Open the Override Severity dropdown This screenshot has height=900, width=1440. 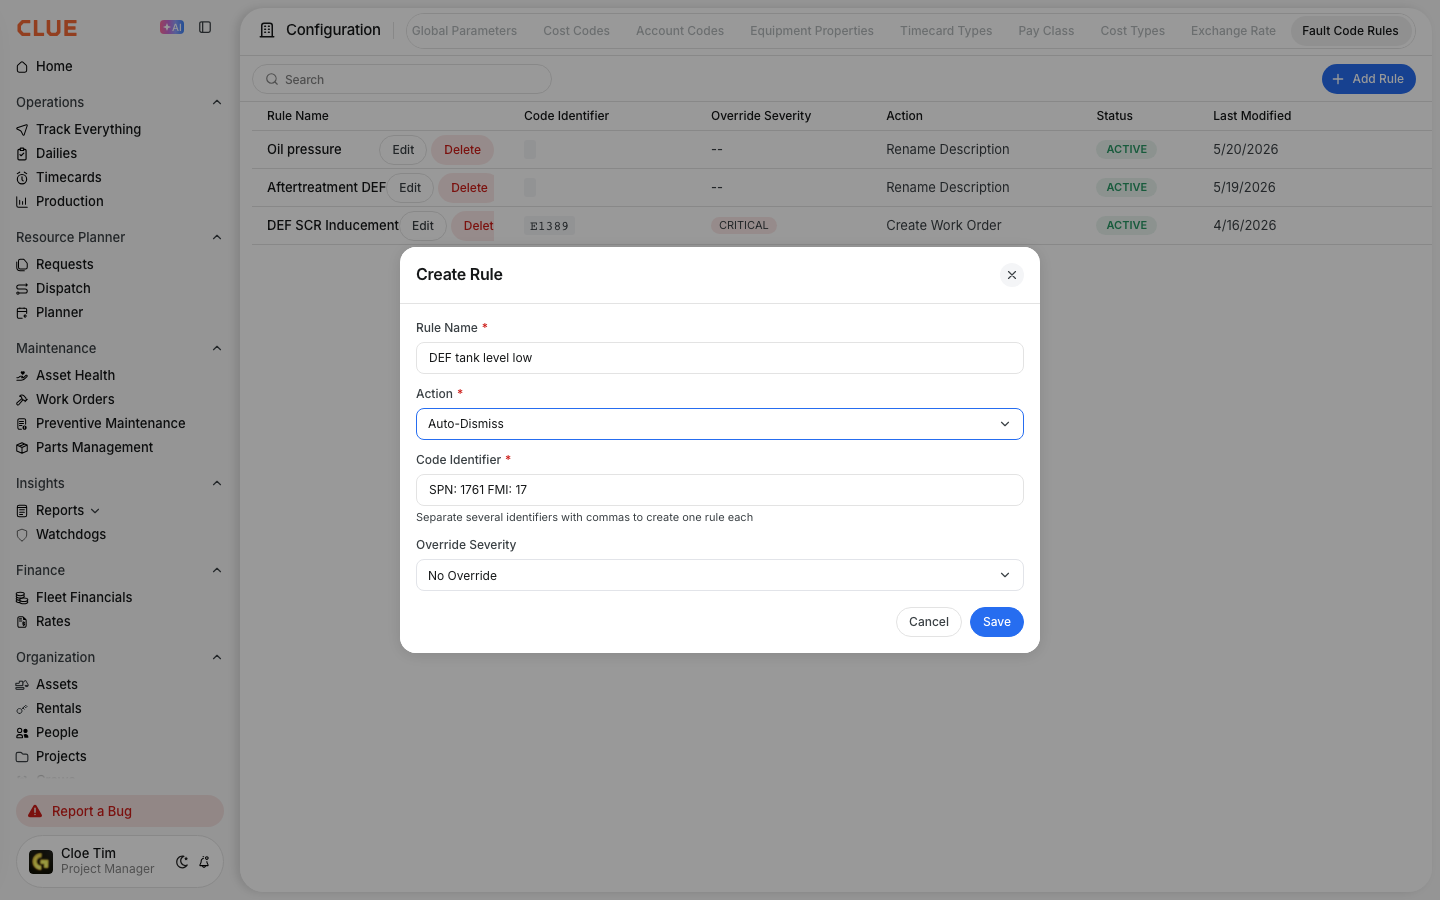(x=720, y=575)
